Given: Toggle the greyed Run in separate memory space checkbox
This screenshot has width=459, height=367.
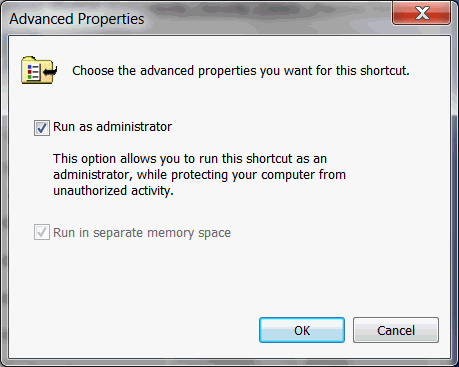Looking at the screenshot, I should tap(42, 232).
